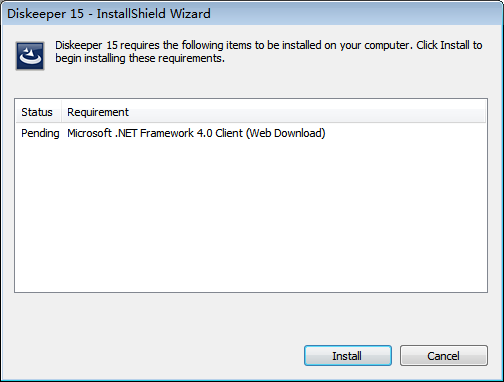Click the 'Framework 4.0' text in the list
Image resolution: width=504 pixels, height=382 pixels.
(x=176, y=133)
